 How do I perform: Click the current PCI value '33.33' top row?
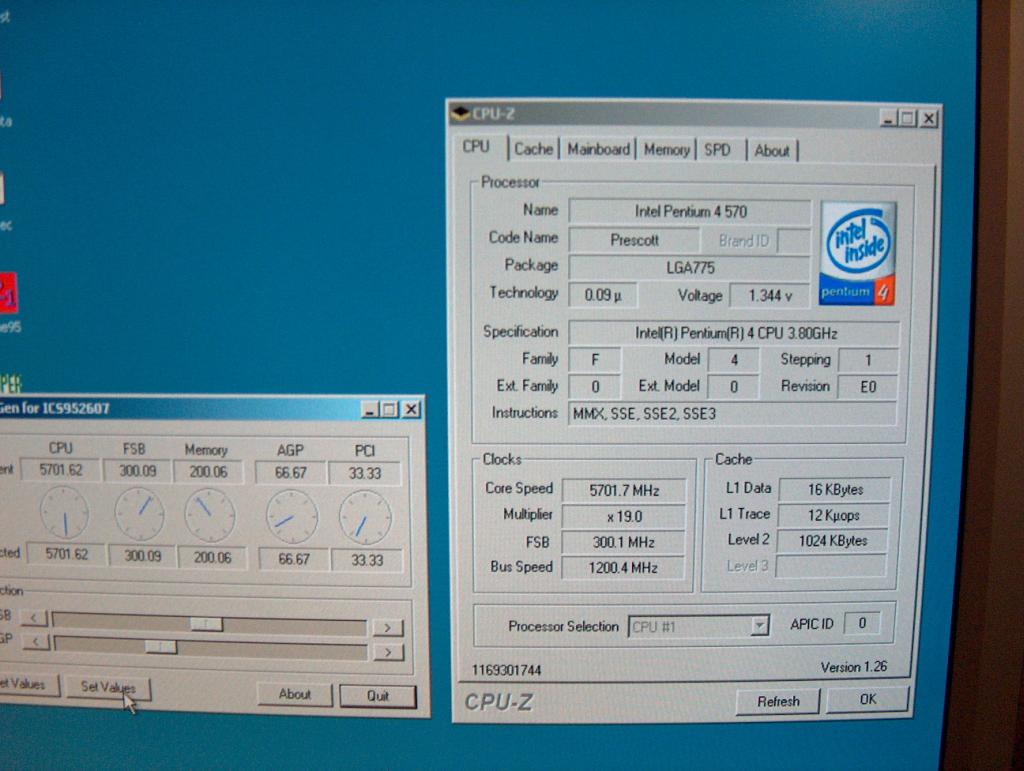(364, 473)
